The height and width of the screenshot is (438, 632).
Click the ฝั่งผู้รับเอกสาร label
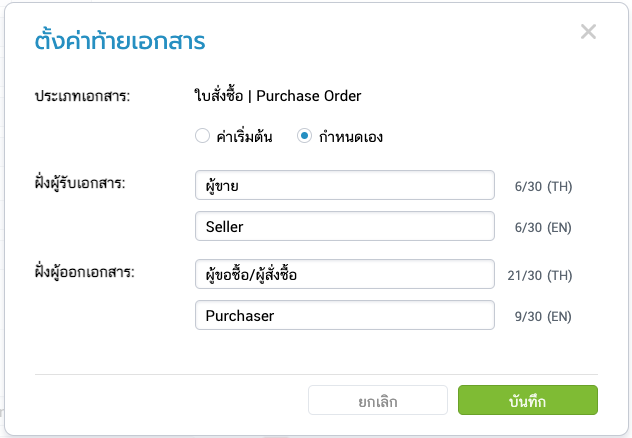pos(85,185)
